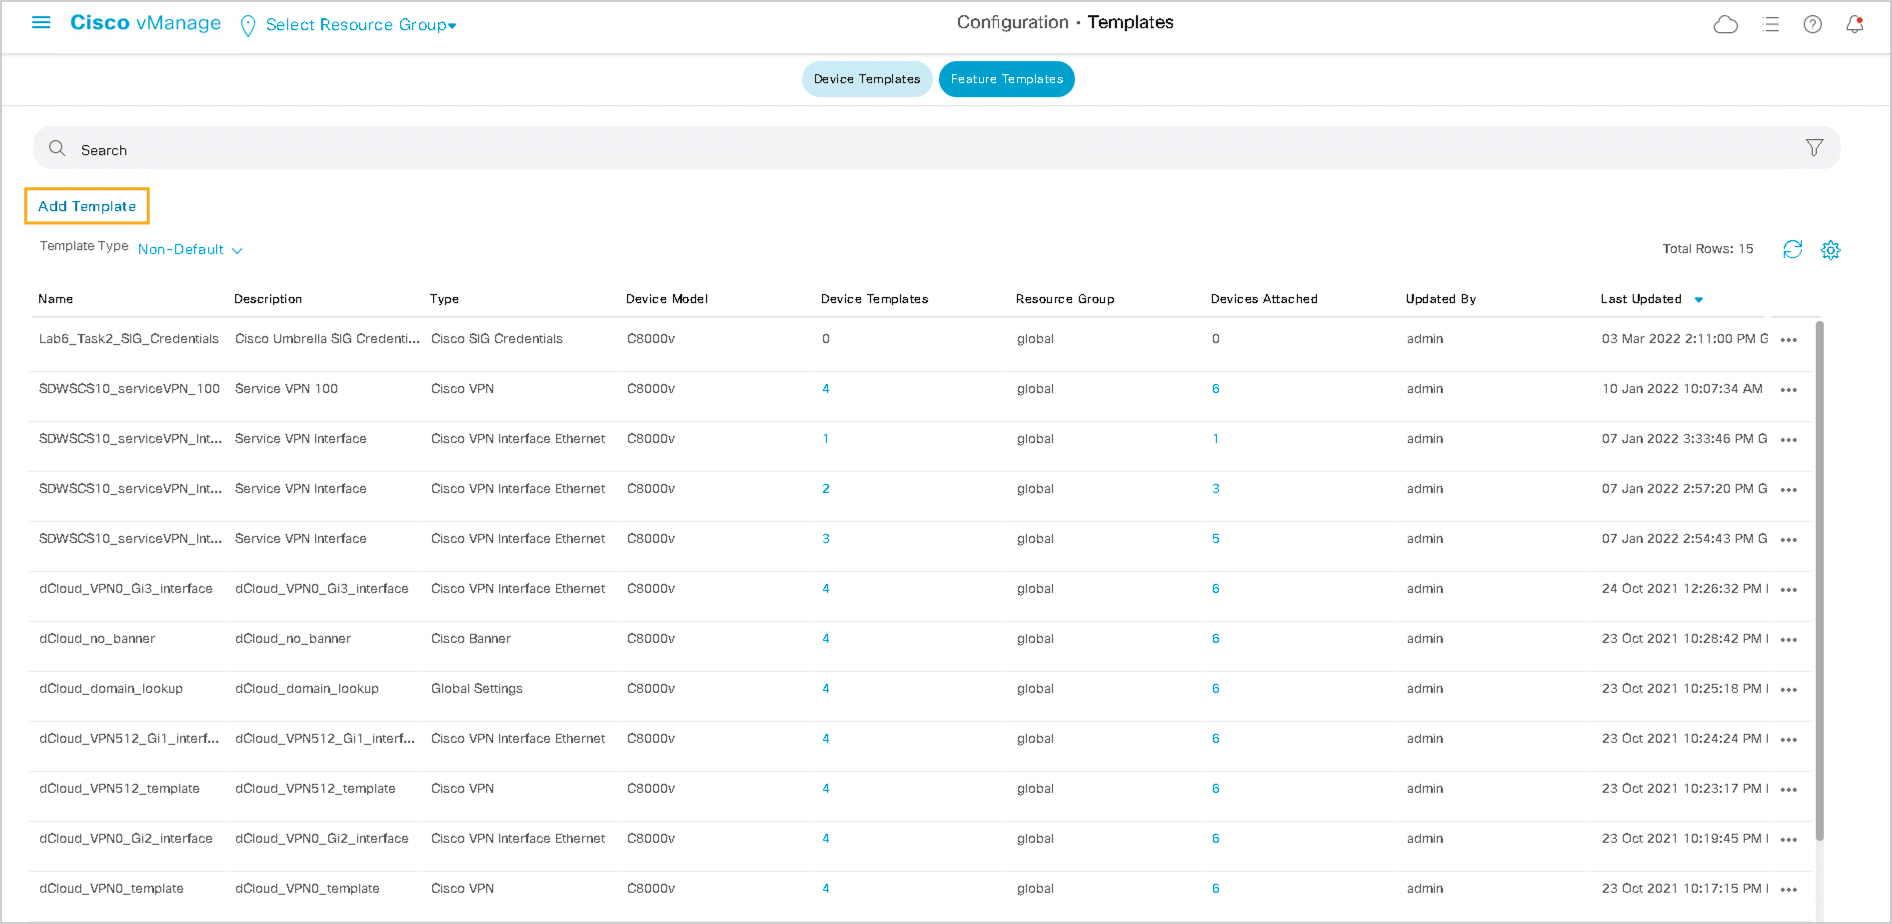1892x924 pixels.
Task: Open device templates count 2 link
Action: coord(826,489)
